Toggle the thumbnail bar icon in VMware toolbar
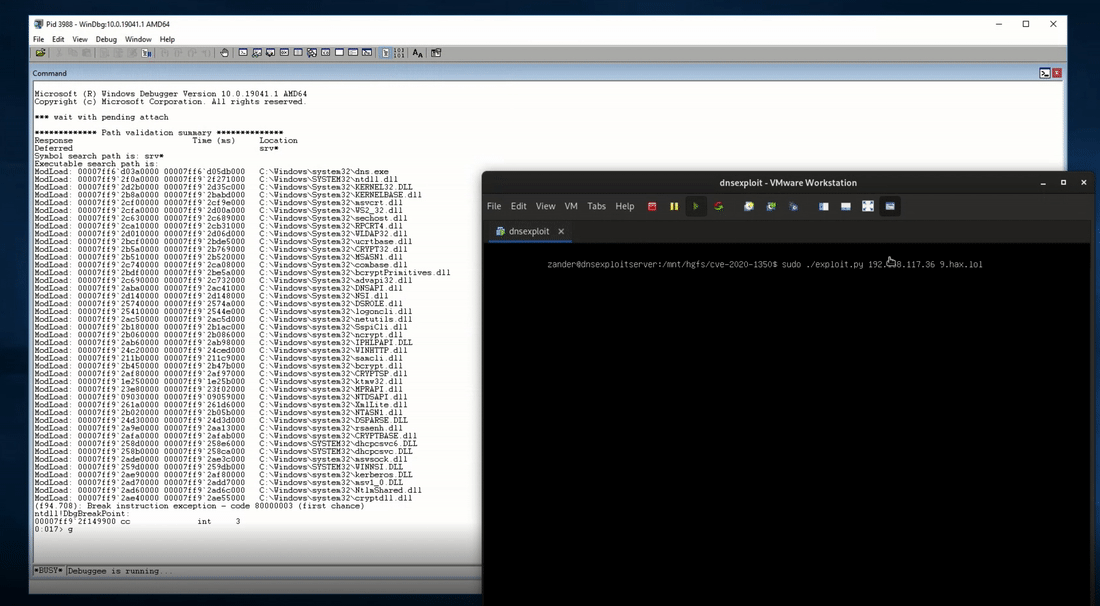Viewport: 1100px width, 606px height. 846,206
